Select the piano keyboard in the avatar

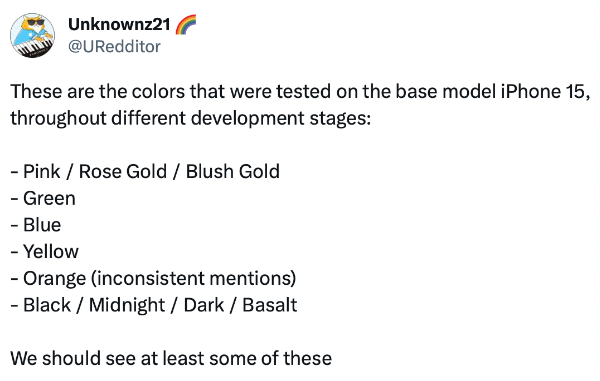(33, 48)
